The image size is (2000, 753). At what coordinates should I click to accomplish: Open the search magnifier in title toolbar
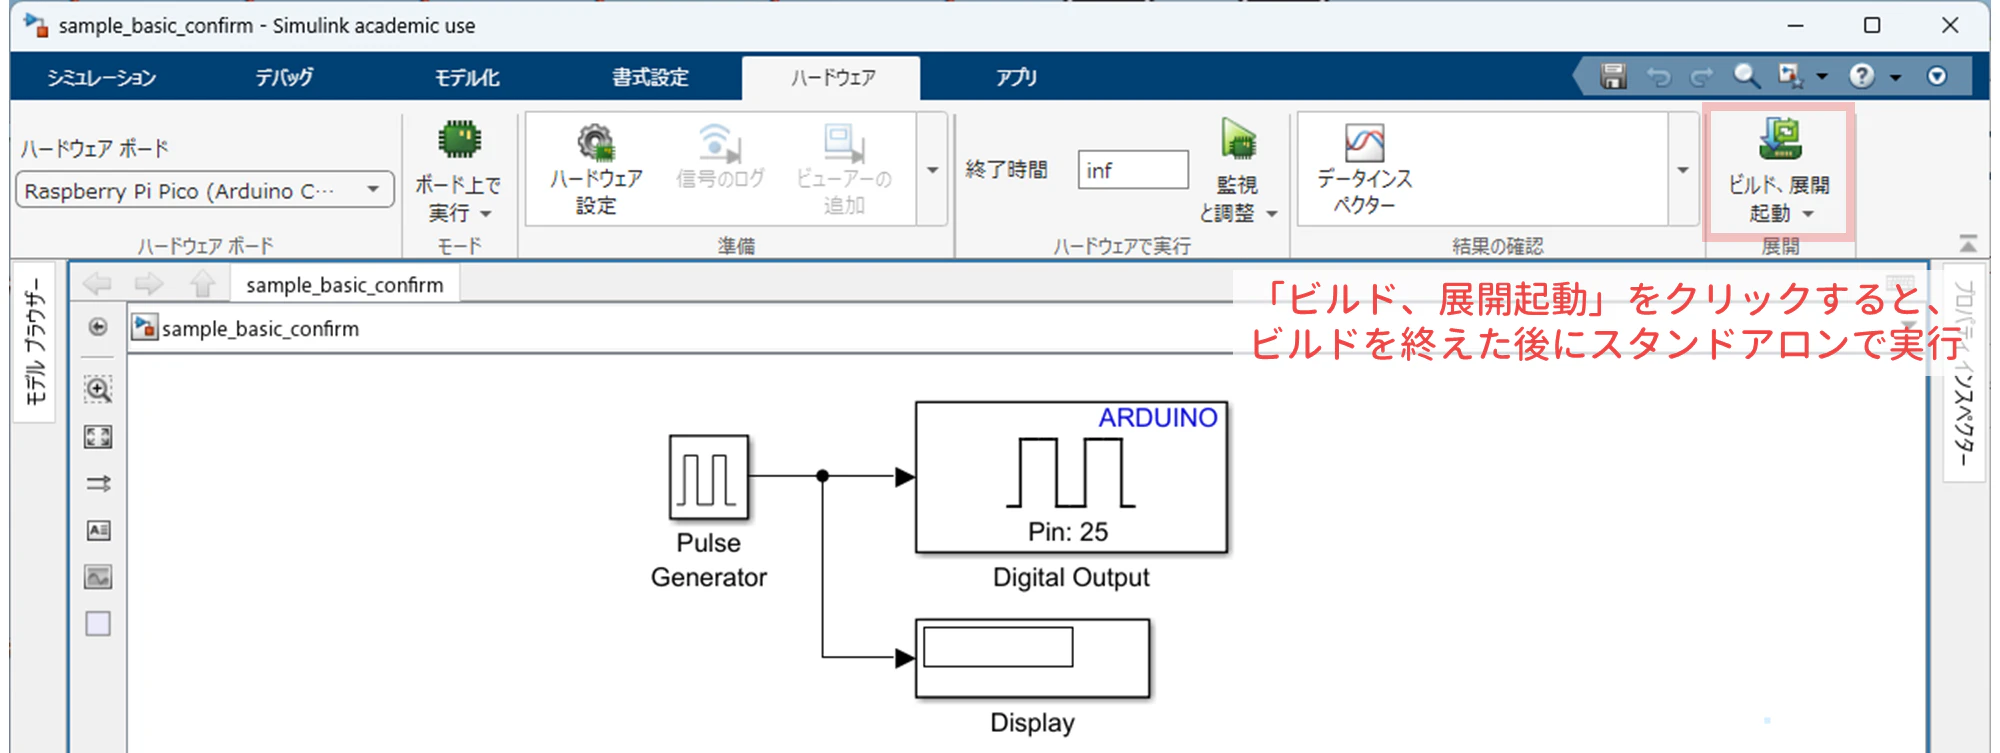click(1746, 76)
